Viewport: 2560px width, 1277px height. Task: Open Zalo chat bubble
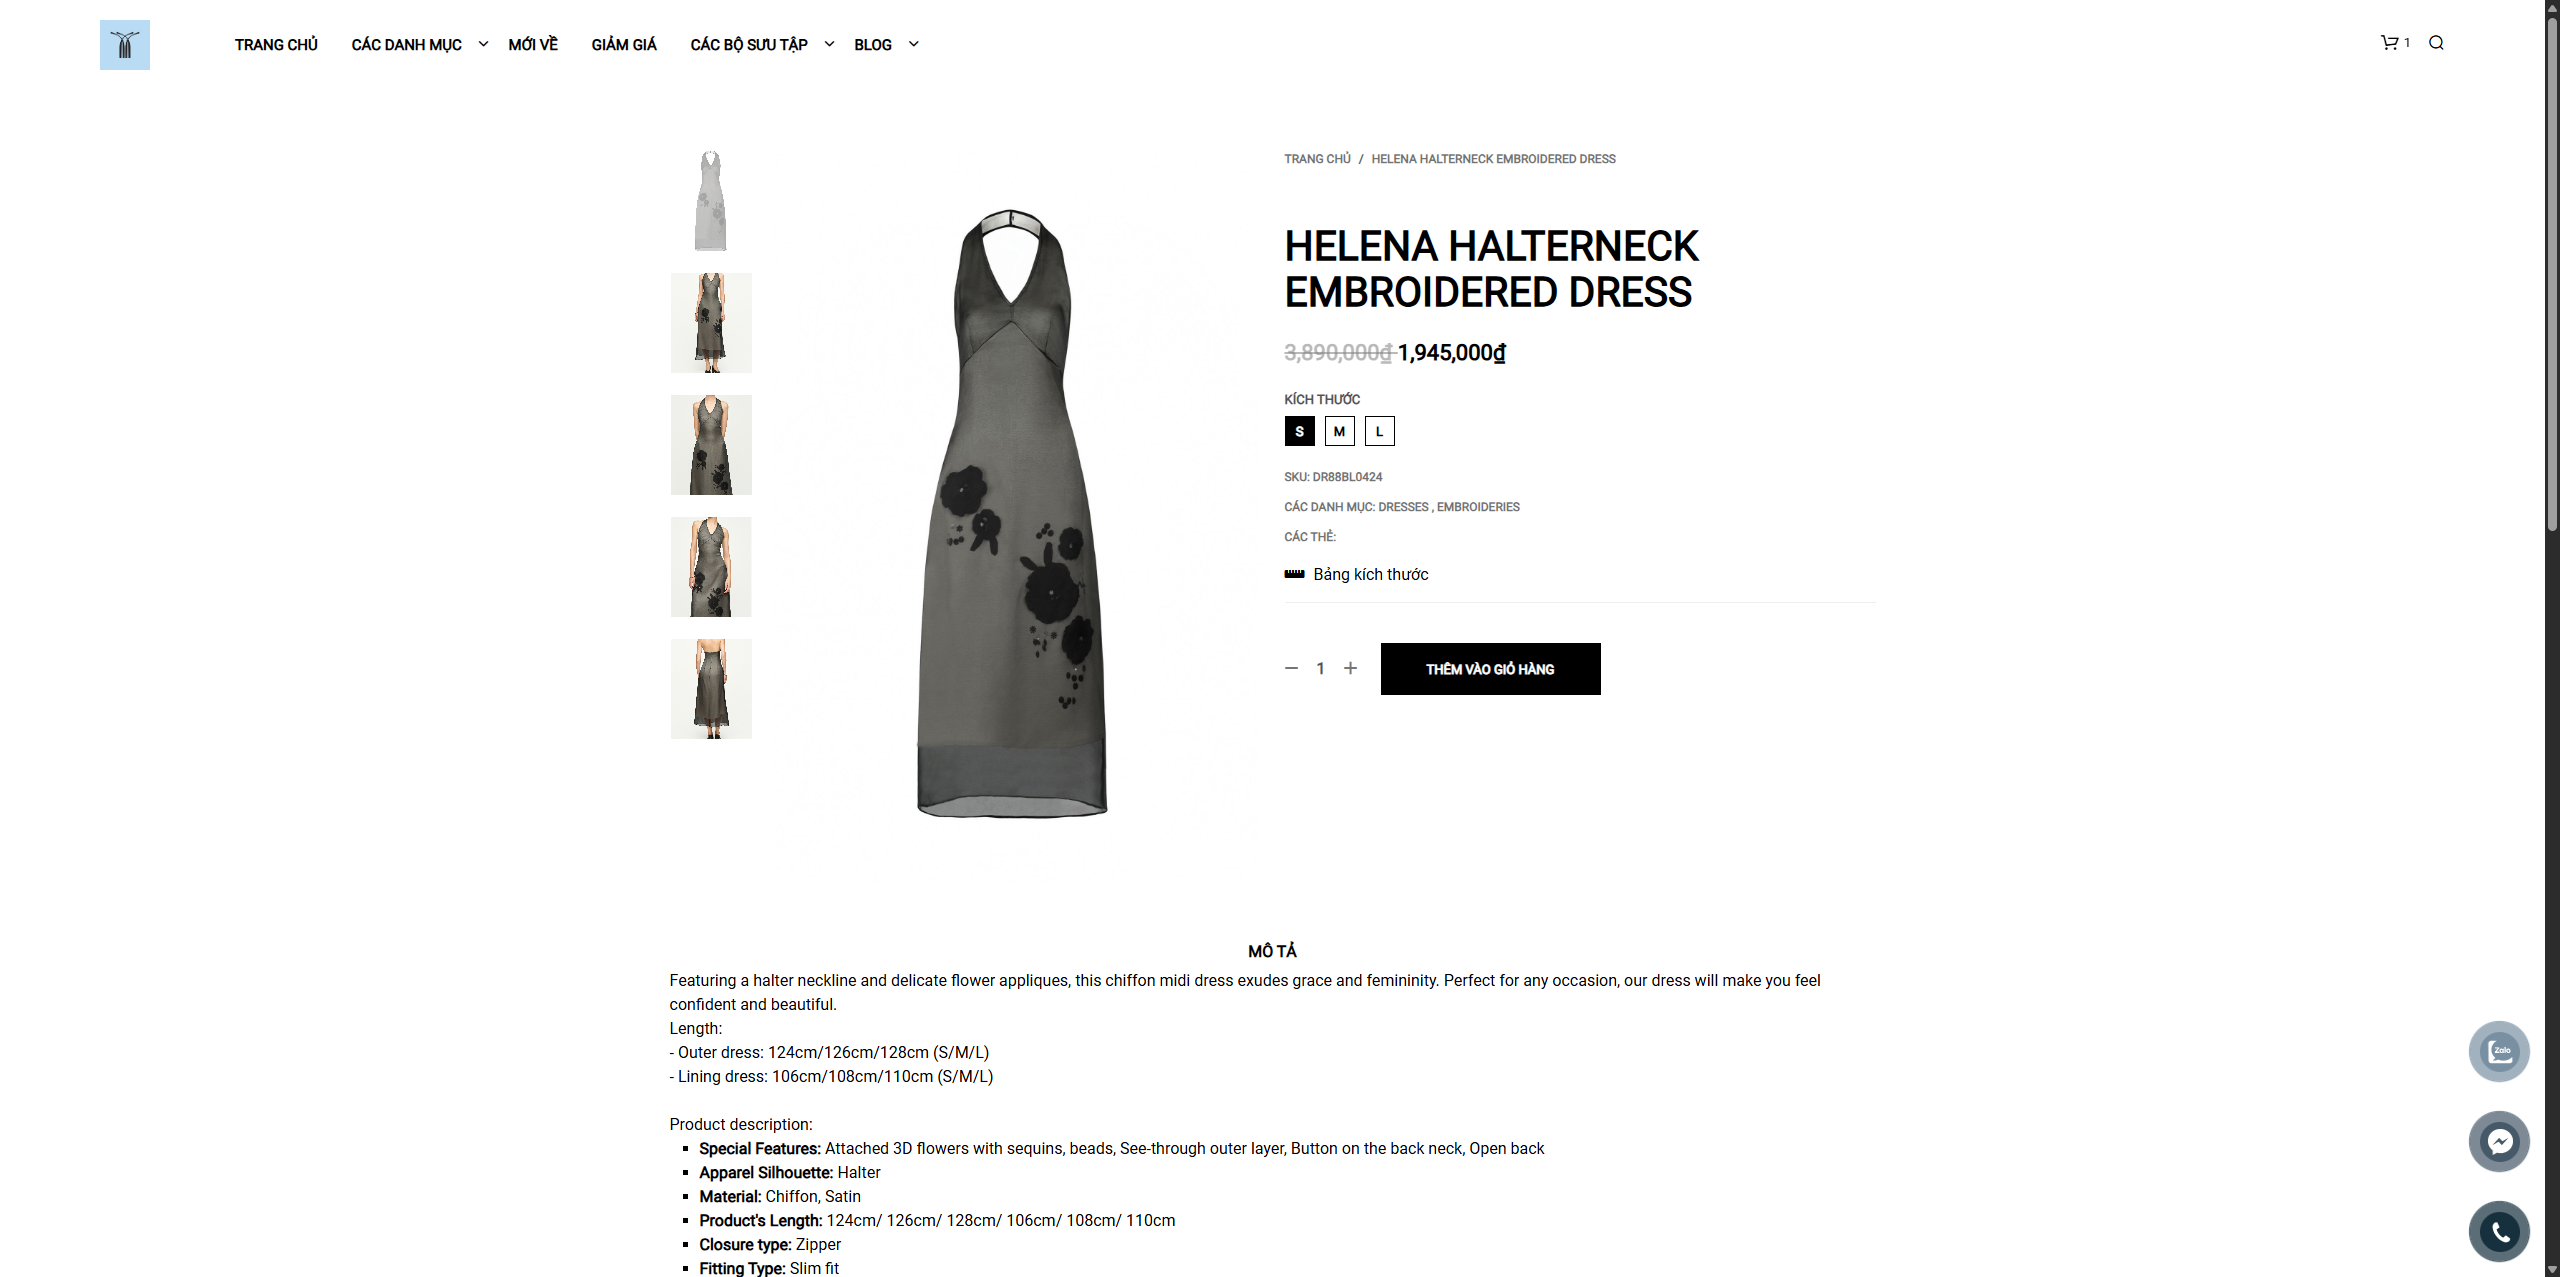click(x=2499, y=1051)
